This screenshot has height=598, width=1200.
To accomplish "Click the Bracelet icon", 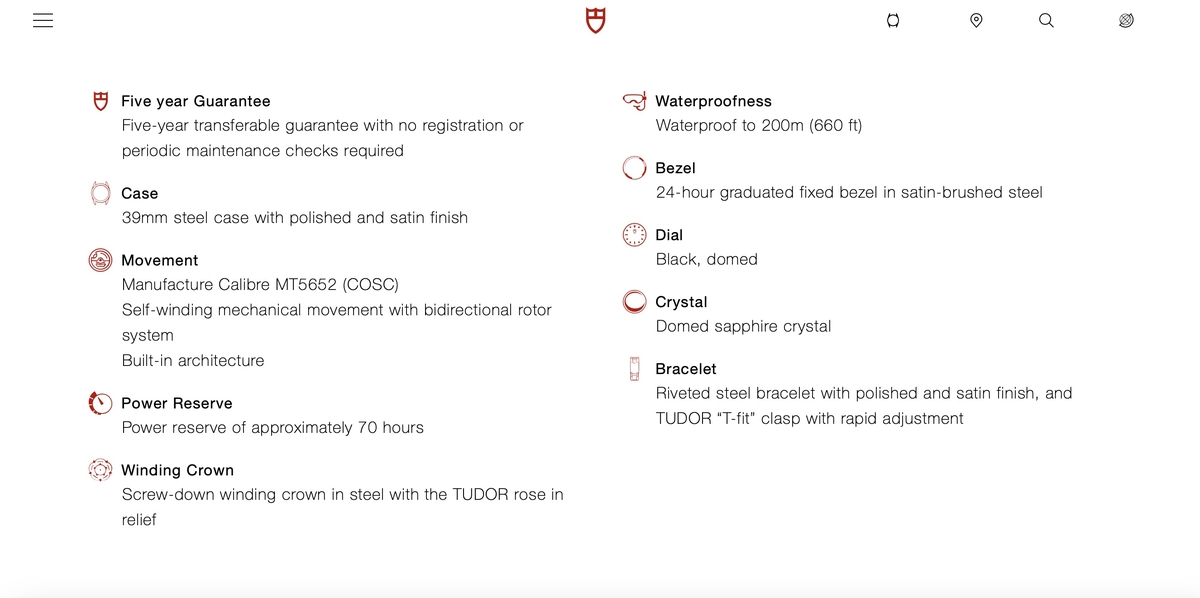I will coord(634,369).
